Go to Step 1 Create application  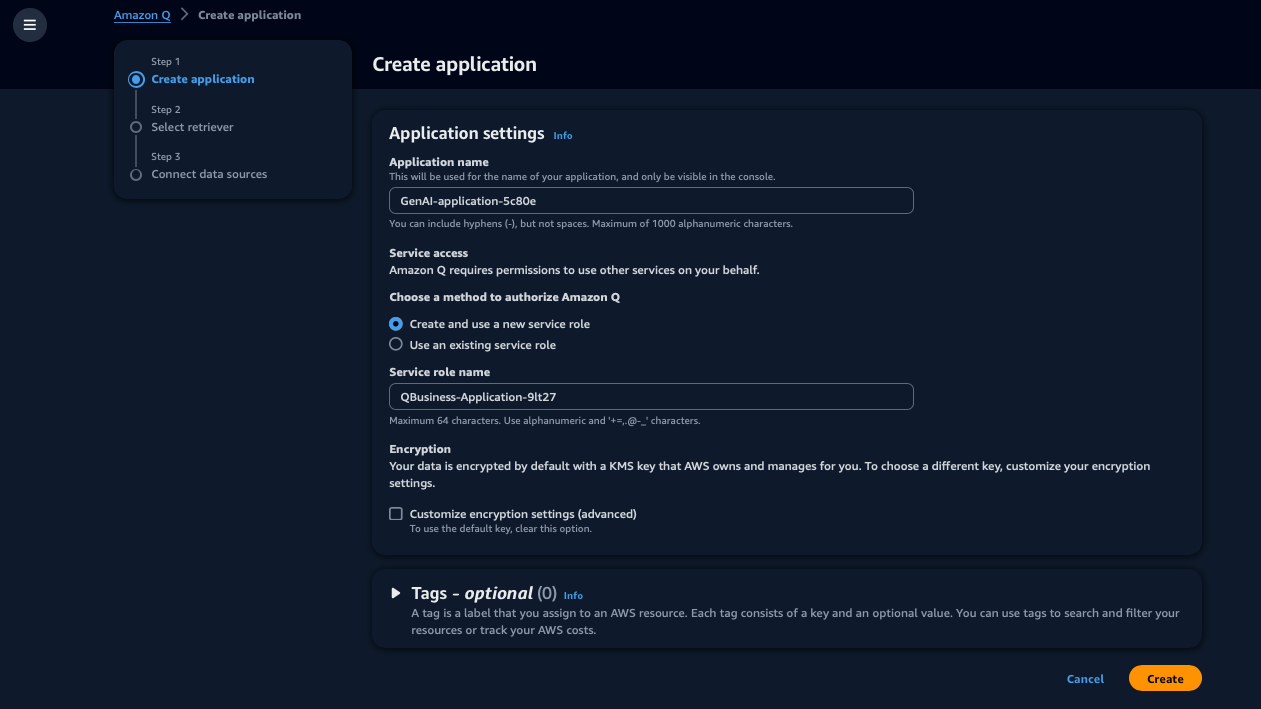tap(203, 79)
